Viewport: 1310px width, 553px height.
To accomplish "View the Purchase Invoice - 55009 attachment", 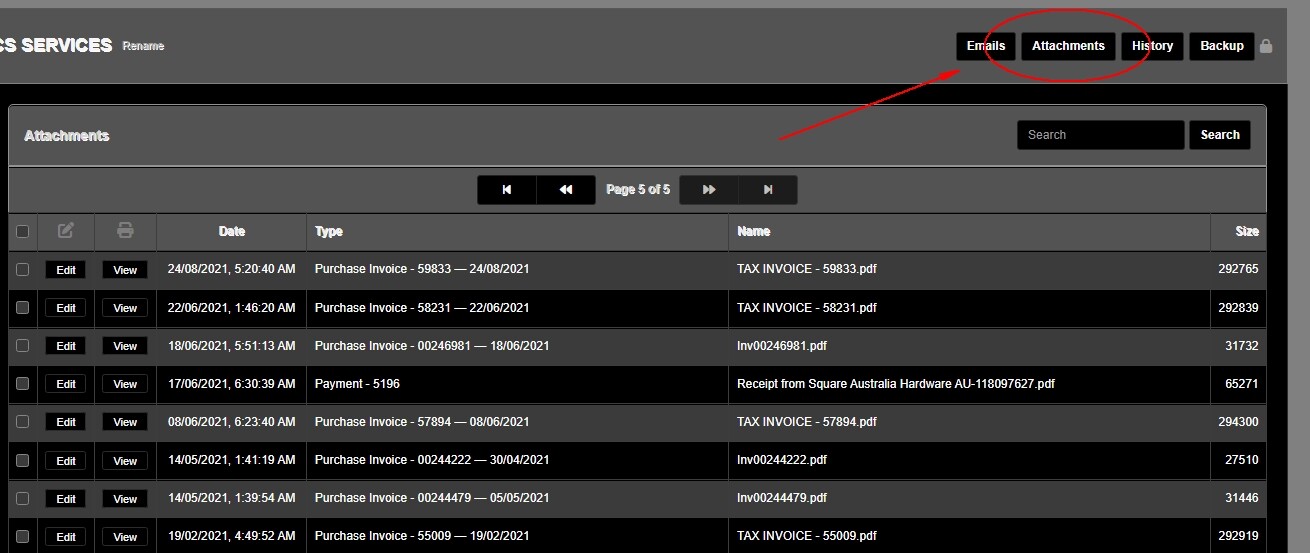I will [125, 537].
